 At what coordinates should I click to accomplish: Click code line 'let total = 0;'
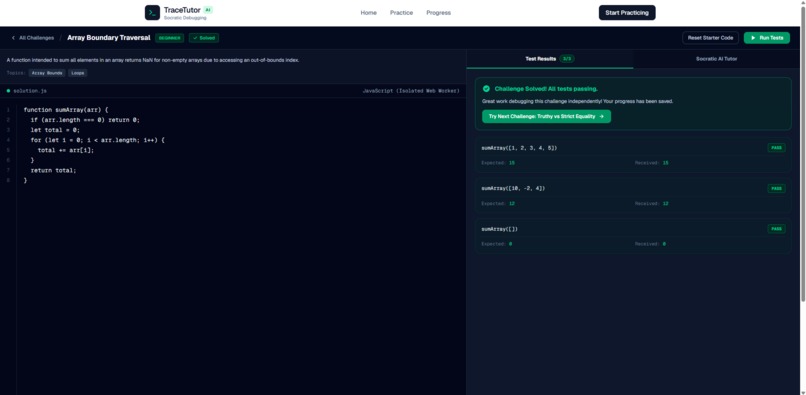tap(55, 130)
